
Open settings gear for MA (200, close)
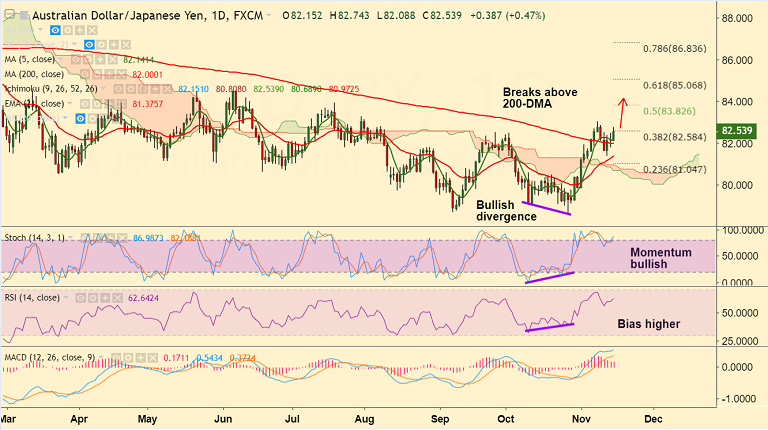pos(97,74)
